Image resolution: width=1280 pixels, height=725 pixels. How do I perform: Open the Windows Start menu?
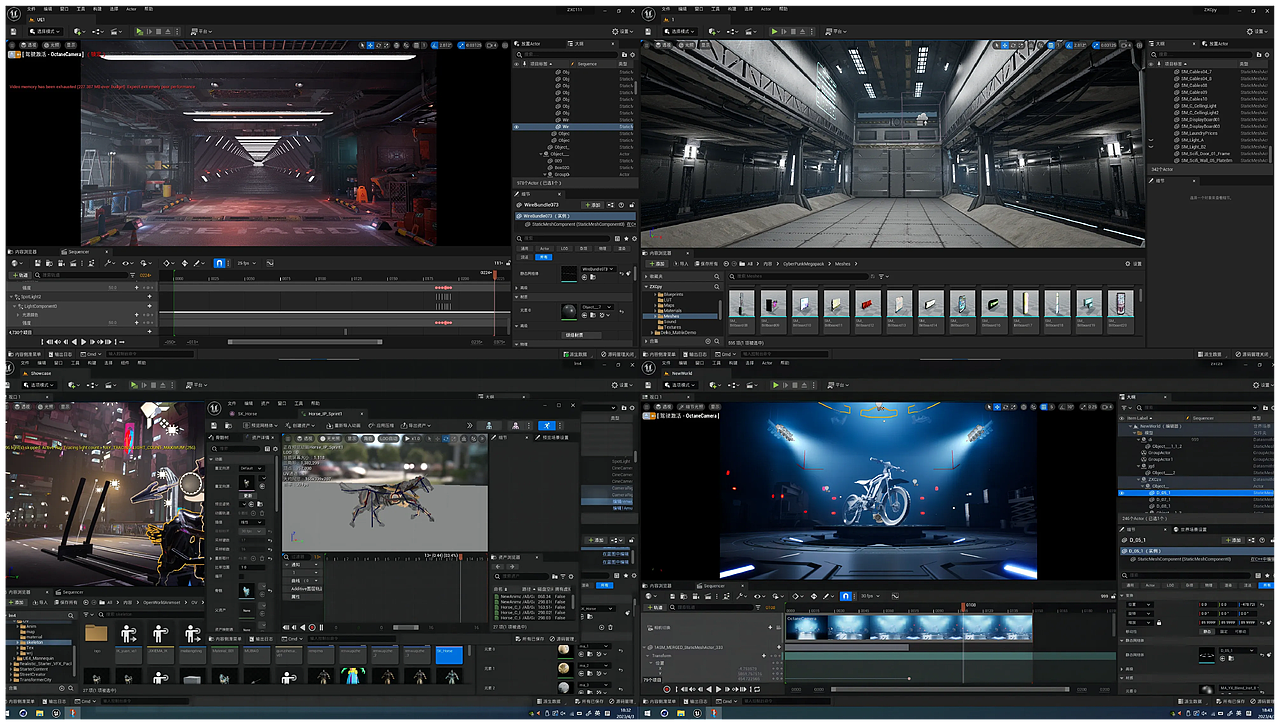[x=649, y=713]
